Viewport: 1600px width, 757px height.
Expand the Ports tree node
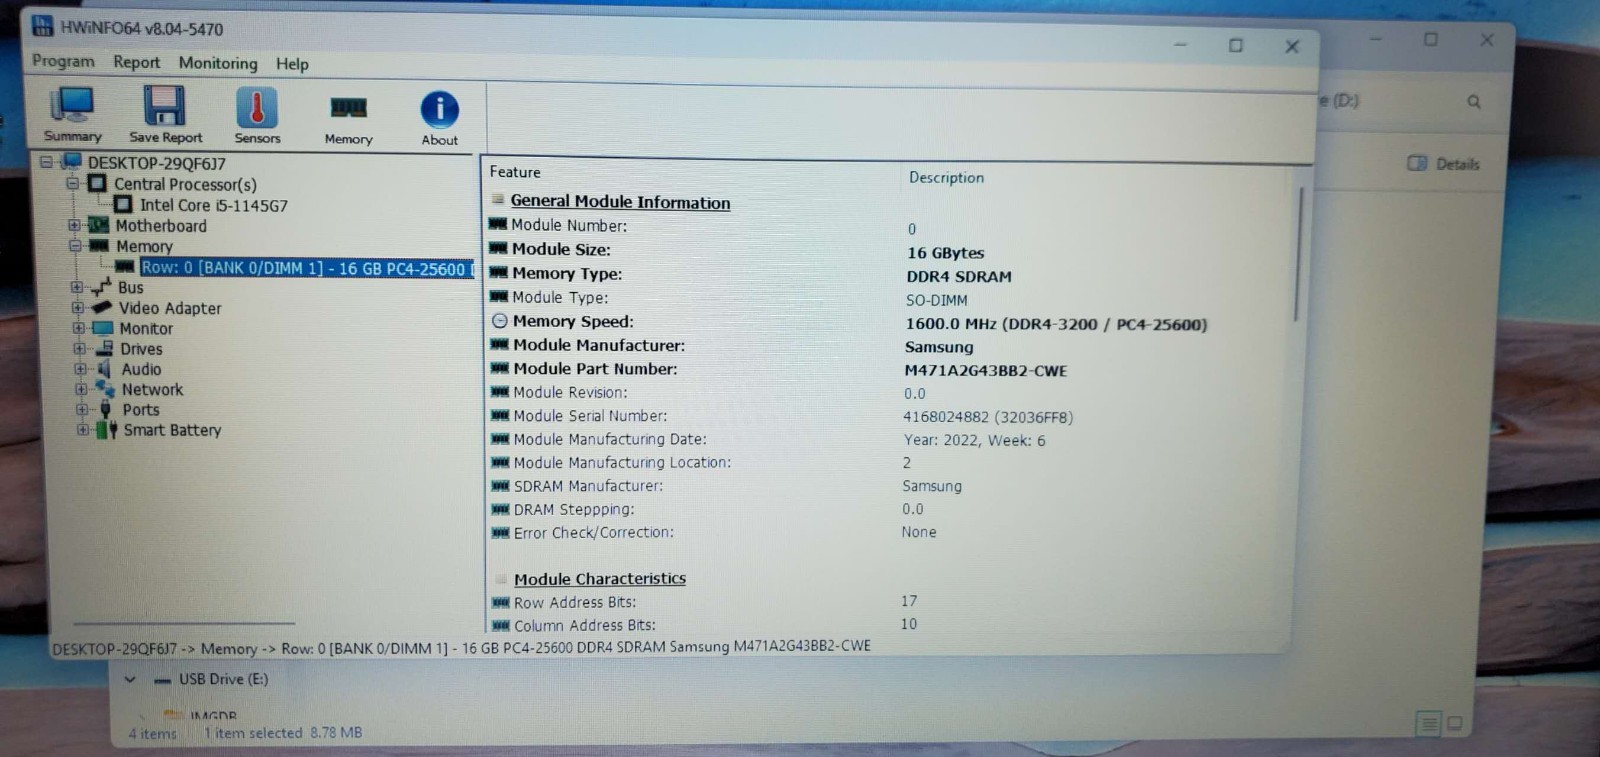[82, 409]
